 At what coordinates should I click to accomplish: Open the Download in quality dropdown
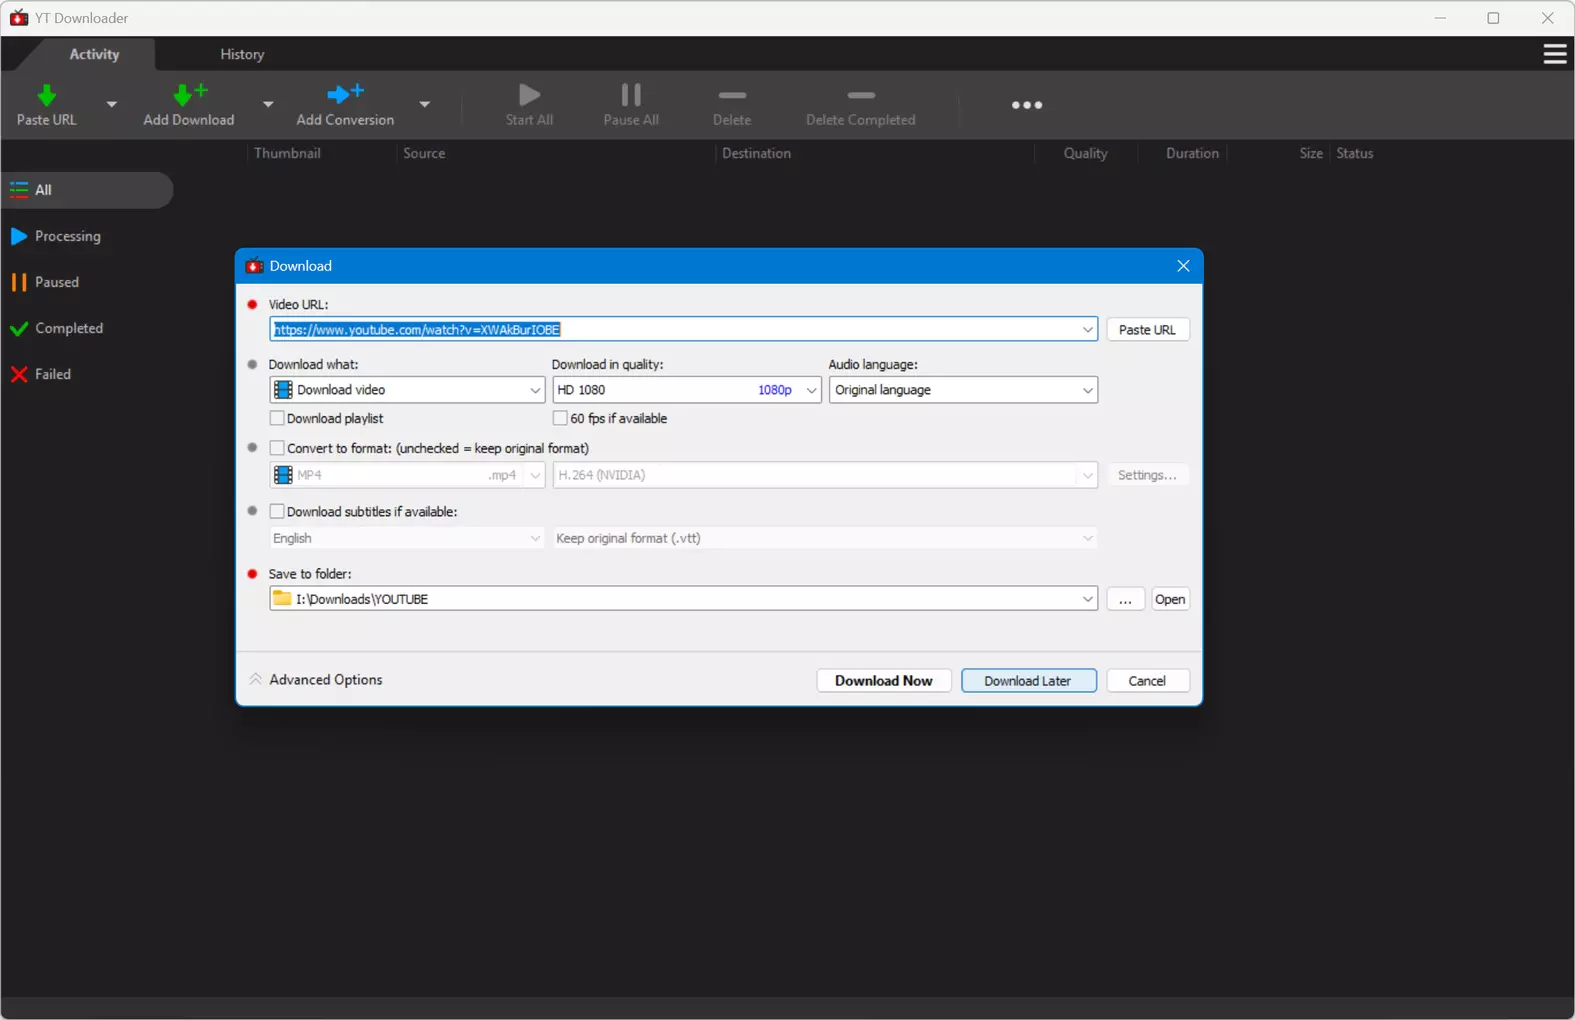687,390
